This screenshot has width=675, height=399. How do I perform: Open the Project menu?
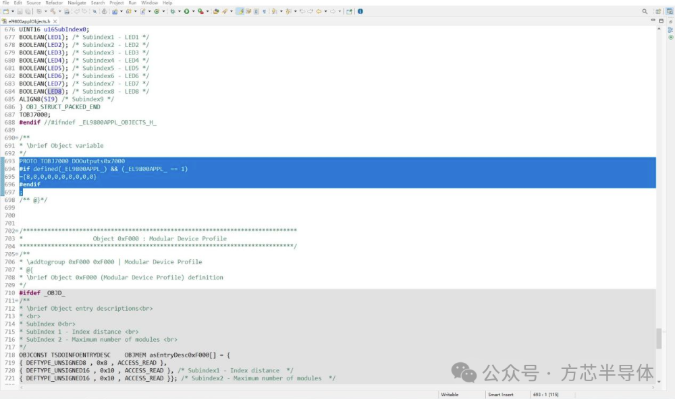coord(116,3)
